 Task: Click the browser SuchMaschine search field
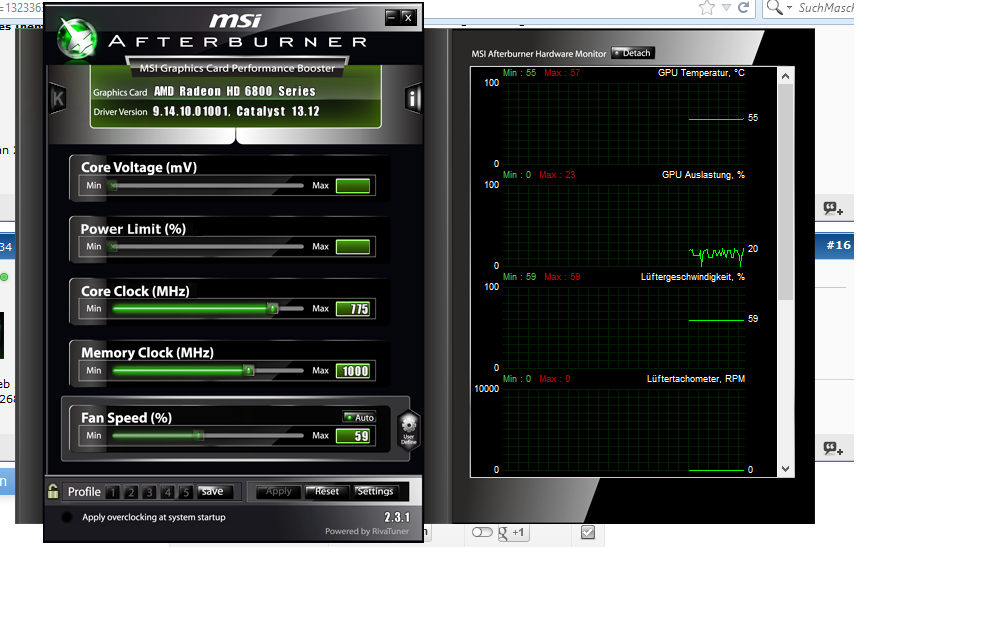pos(825,8)
